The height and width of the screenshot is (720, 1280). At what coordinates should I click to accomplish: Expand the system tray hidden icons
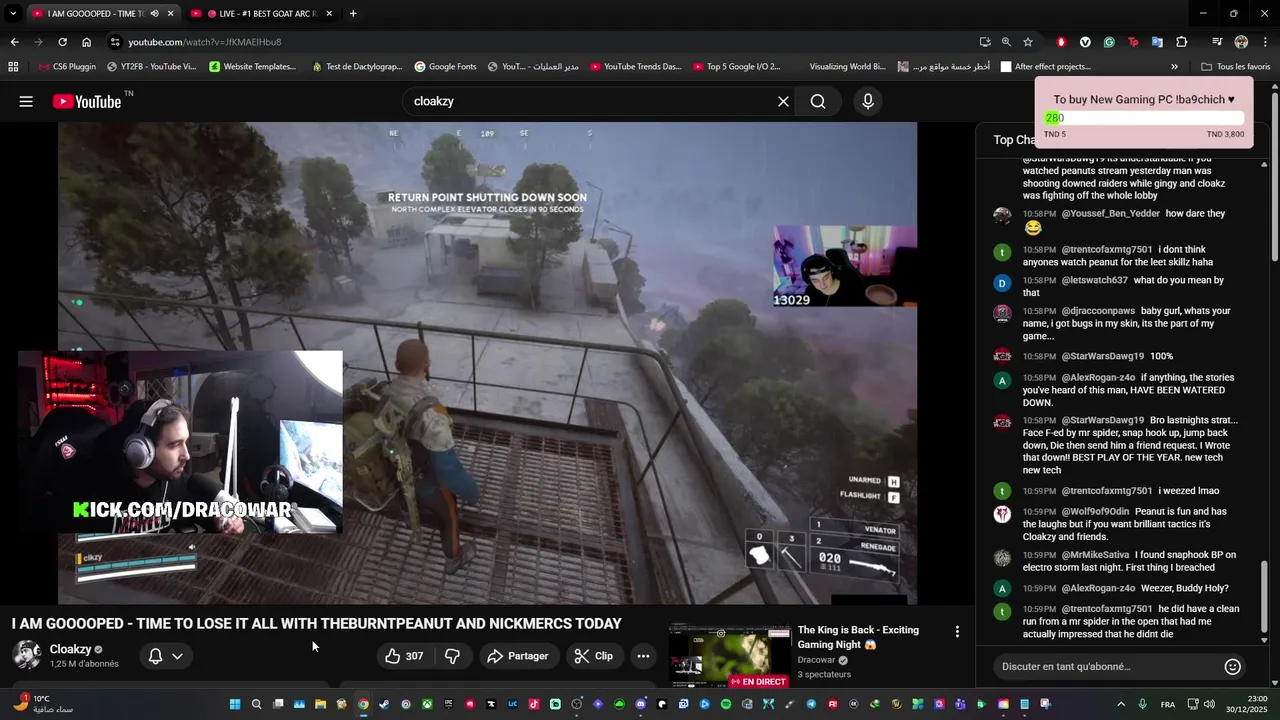click(1120, 704)
